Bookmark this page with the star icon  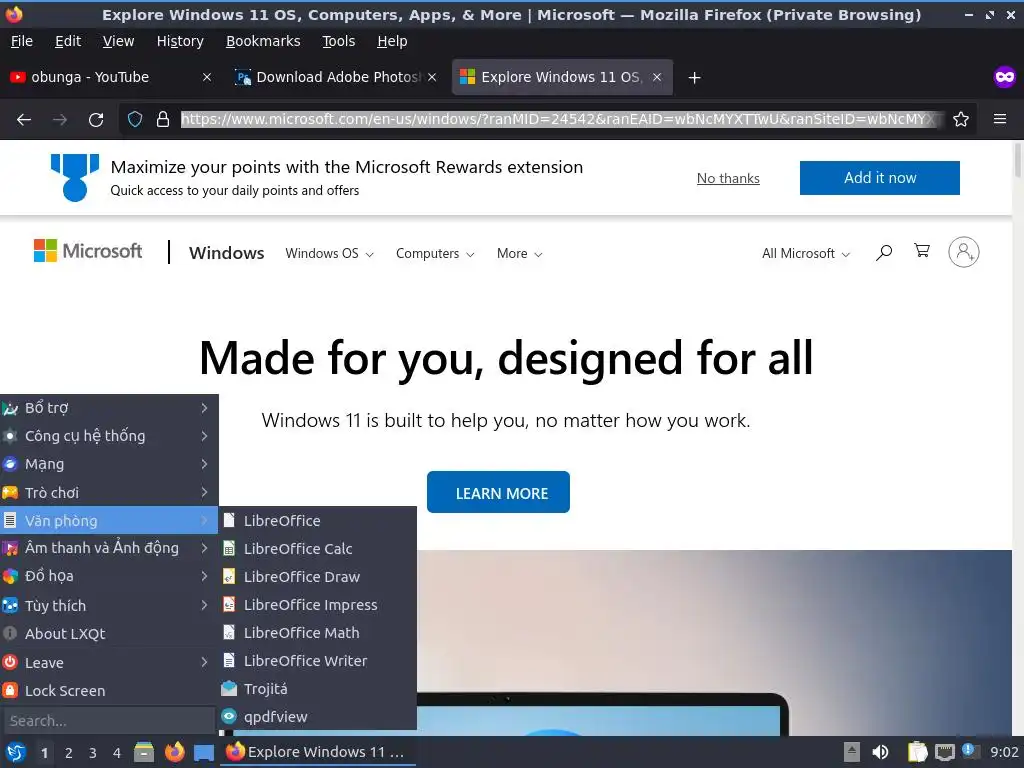point(961,120)
